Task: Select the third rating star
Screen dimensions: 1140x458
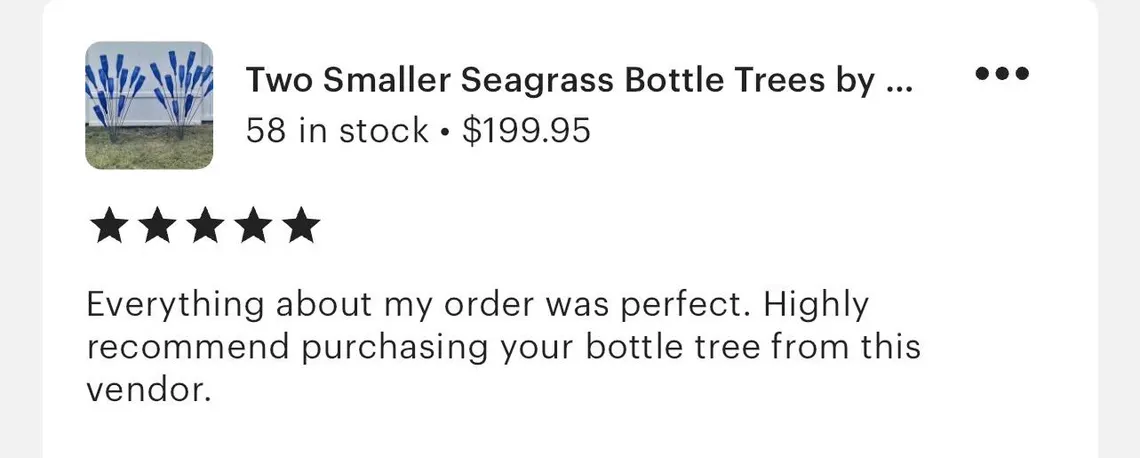Action: click(x=205, y=227)
